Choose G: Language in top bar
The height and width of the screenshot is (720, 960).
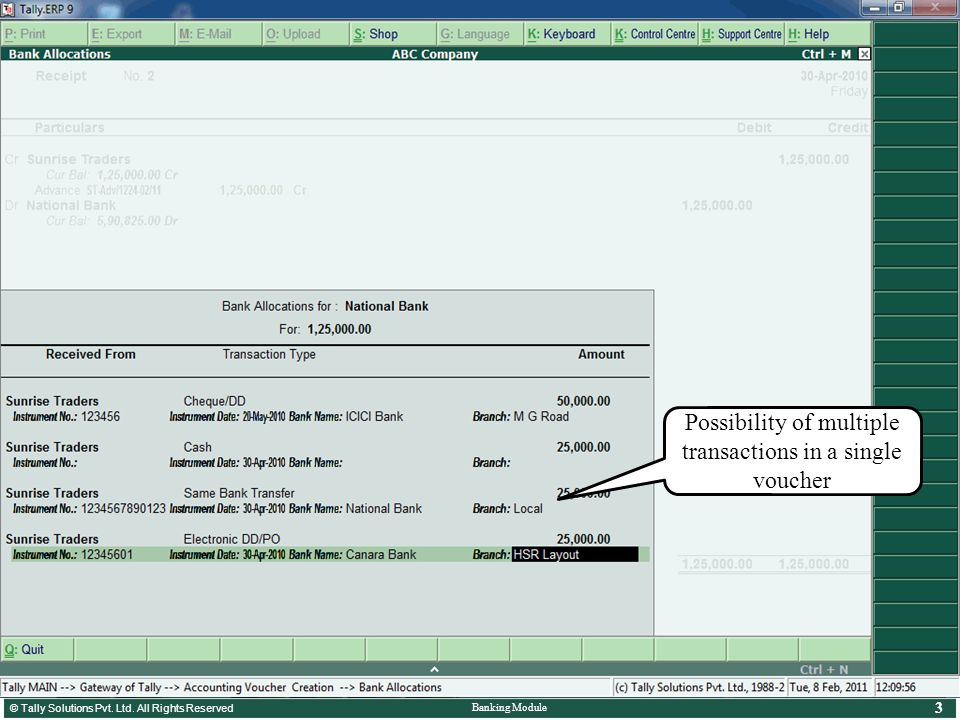(480, 34)
